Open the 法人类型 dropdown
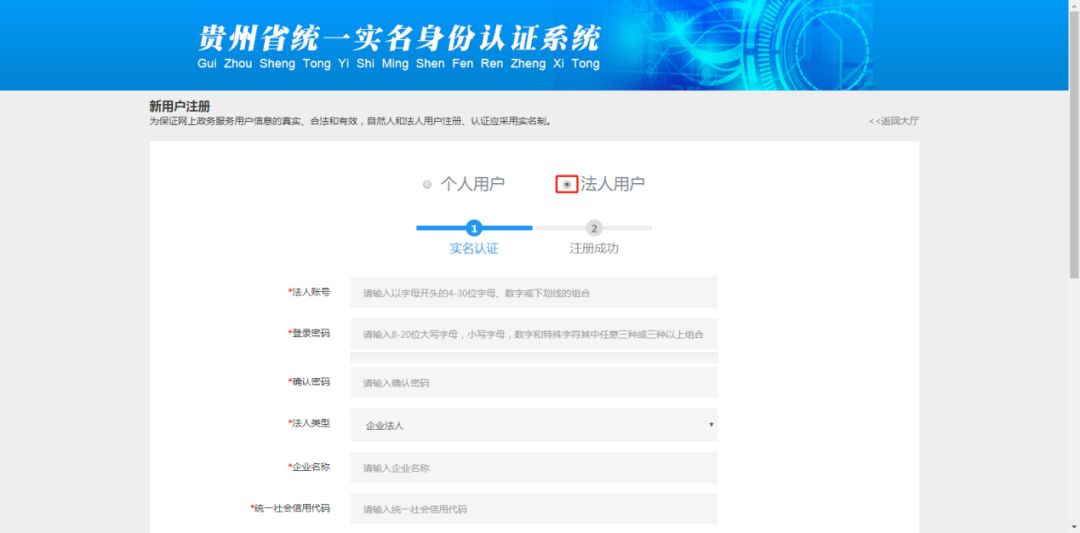The height and width of the screenshot is (533, 1080). click(534, 425)
